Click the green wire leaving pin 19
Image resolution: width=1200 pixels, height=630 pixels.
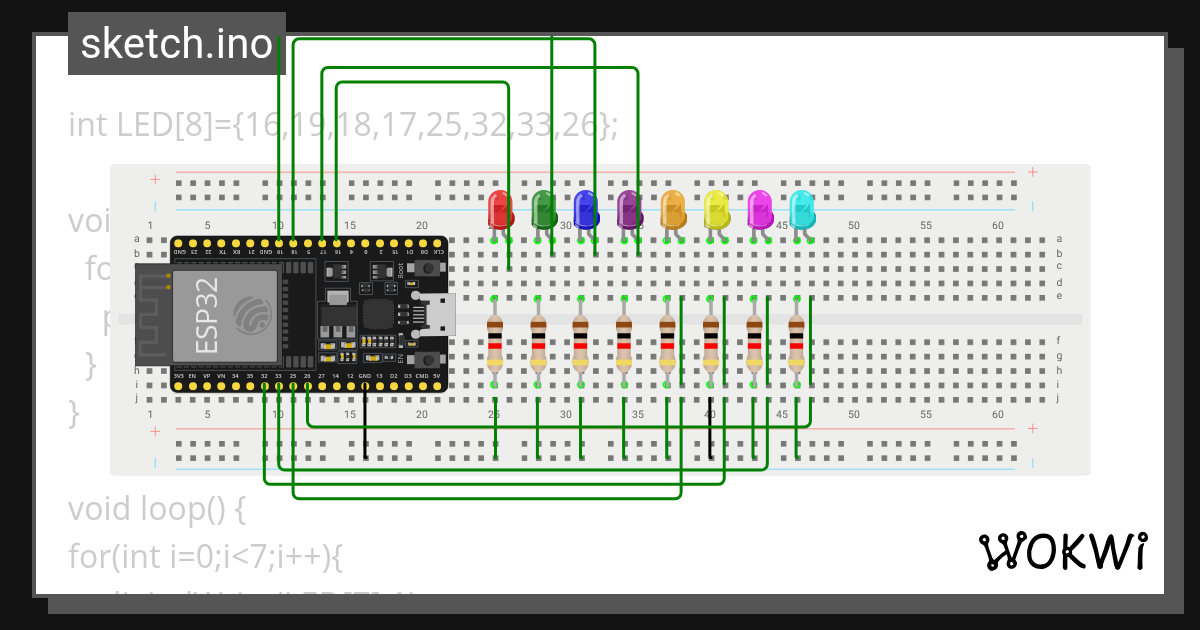coord(279,150)
